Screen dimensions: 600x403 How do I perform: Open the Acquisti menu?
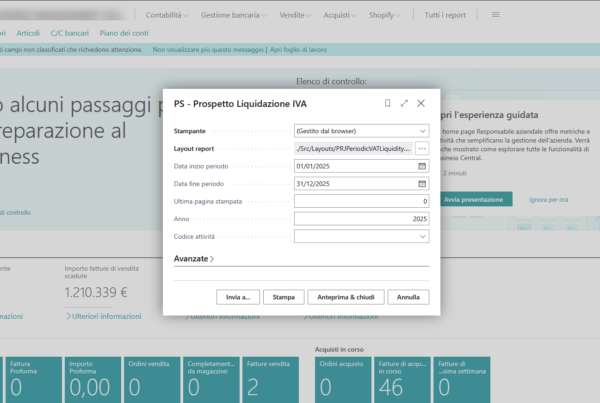pyautogui.click(x=340, y=15)
